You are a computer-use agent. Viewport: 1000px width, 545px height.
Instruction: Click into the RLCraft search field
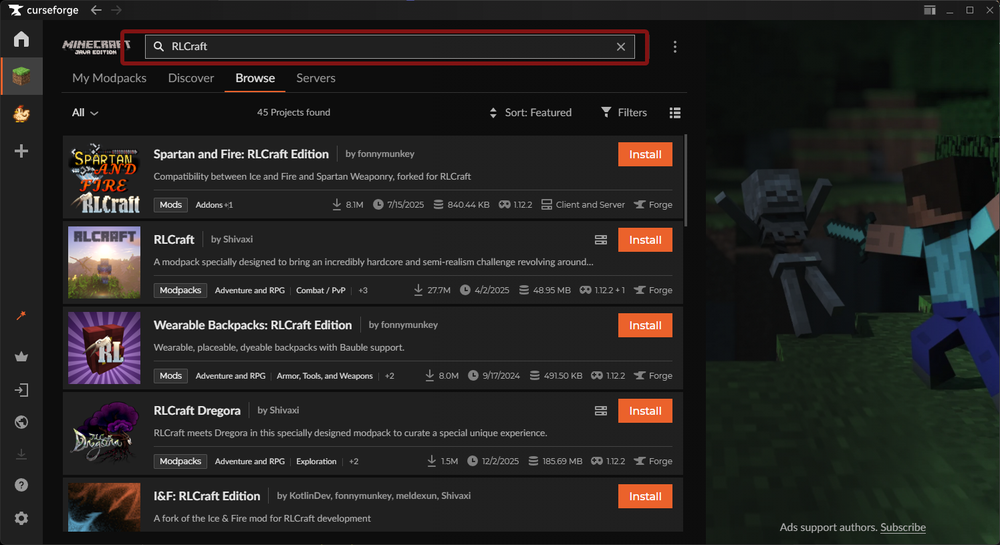tap(390, 47)
